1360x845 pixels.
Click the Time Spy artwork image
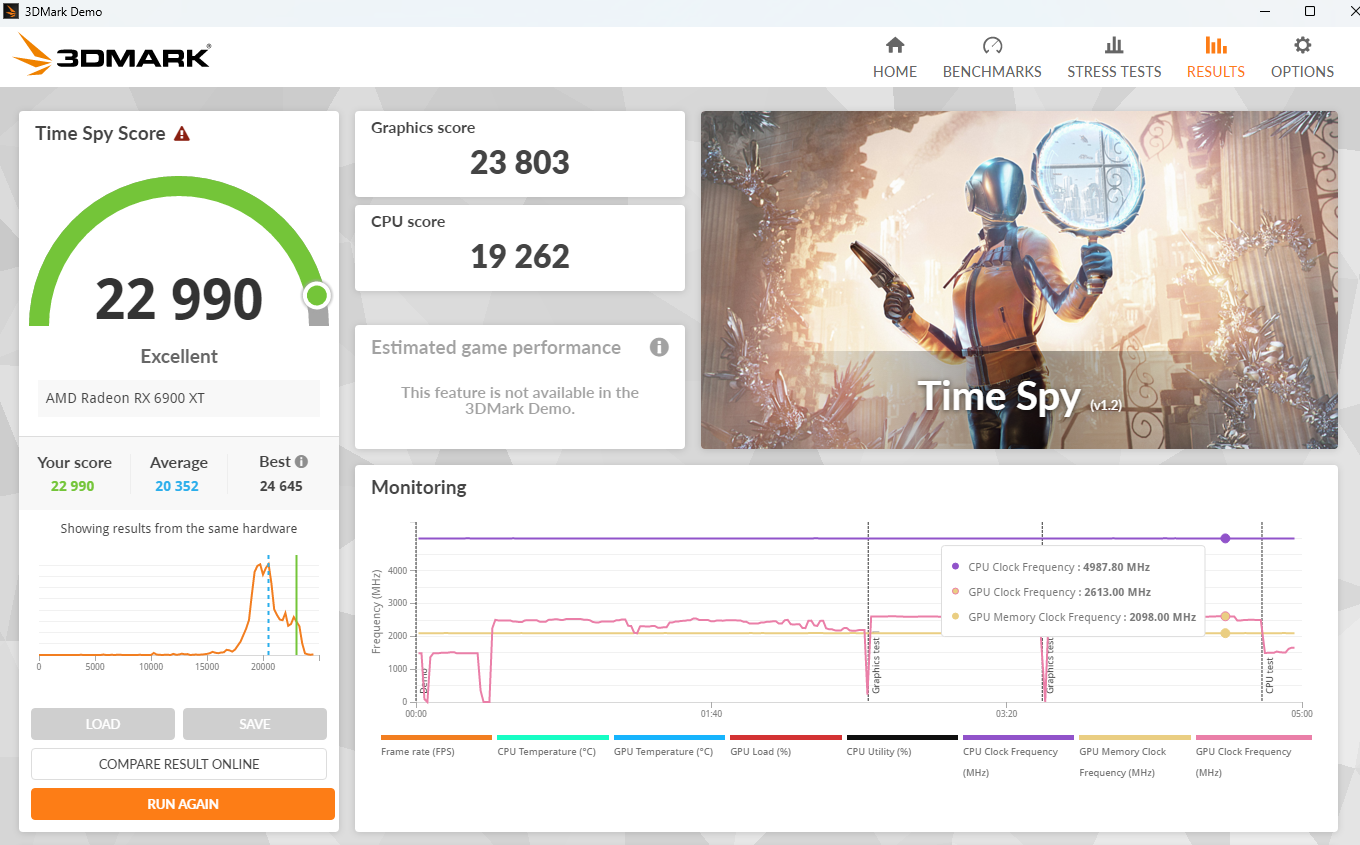1019,279
